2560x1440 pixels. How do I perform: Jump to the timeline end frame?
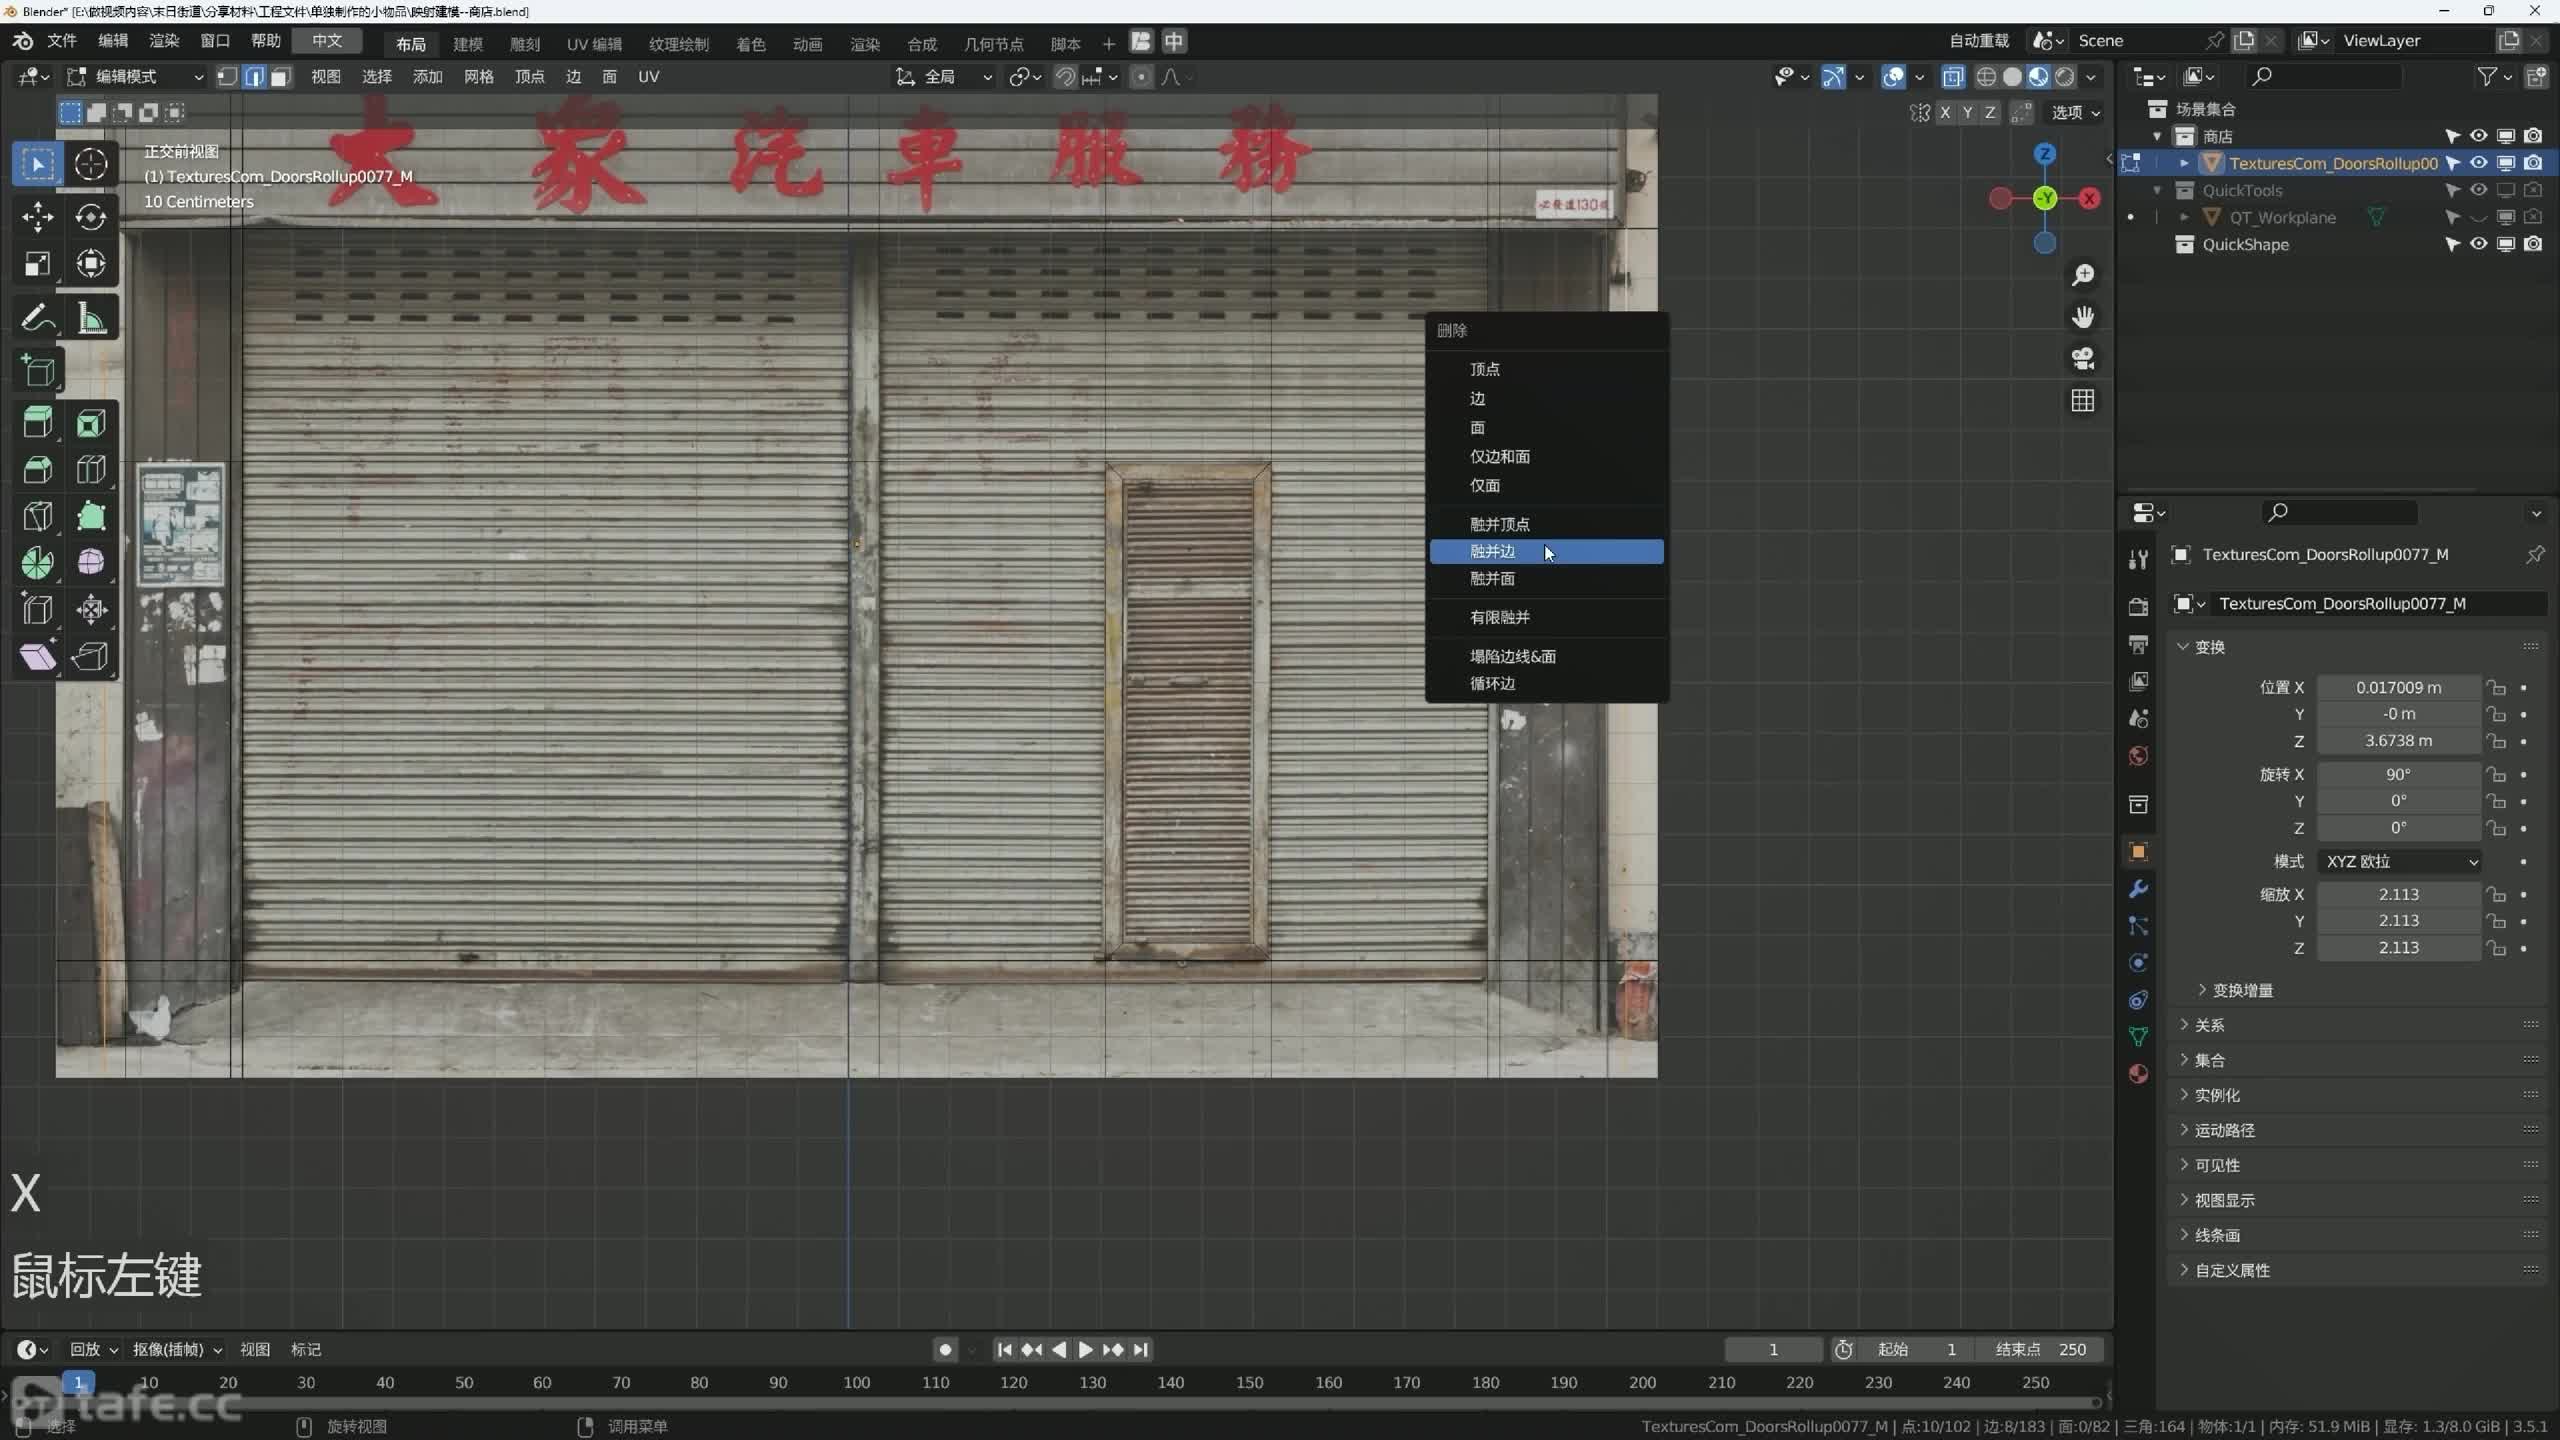pyautogui.click(x=1141, y=1350)
